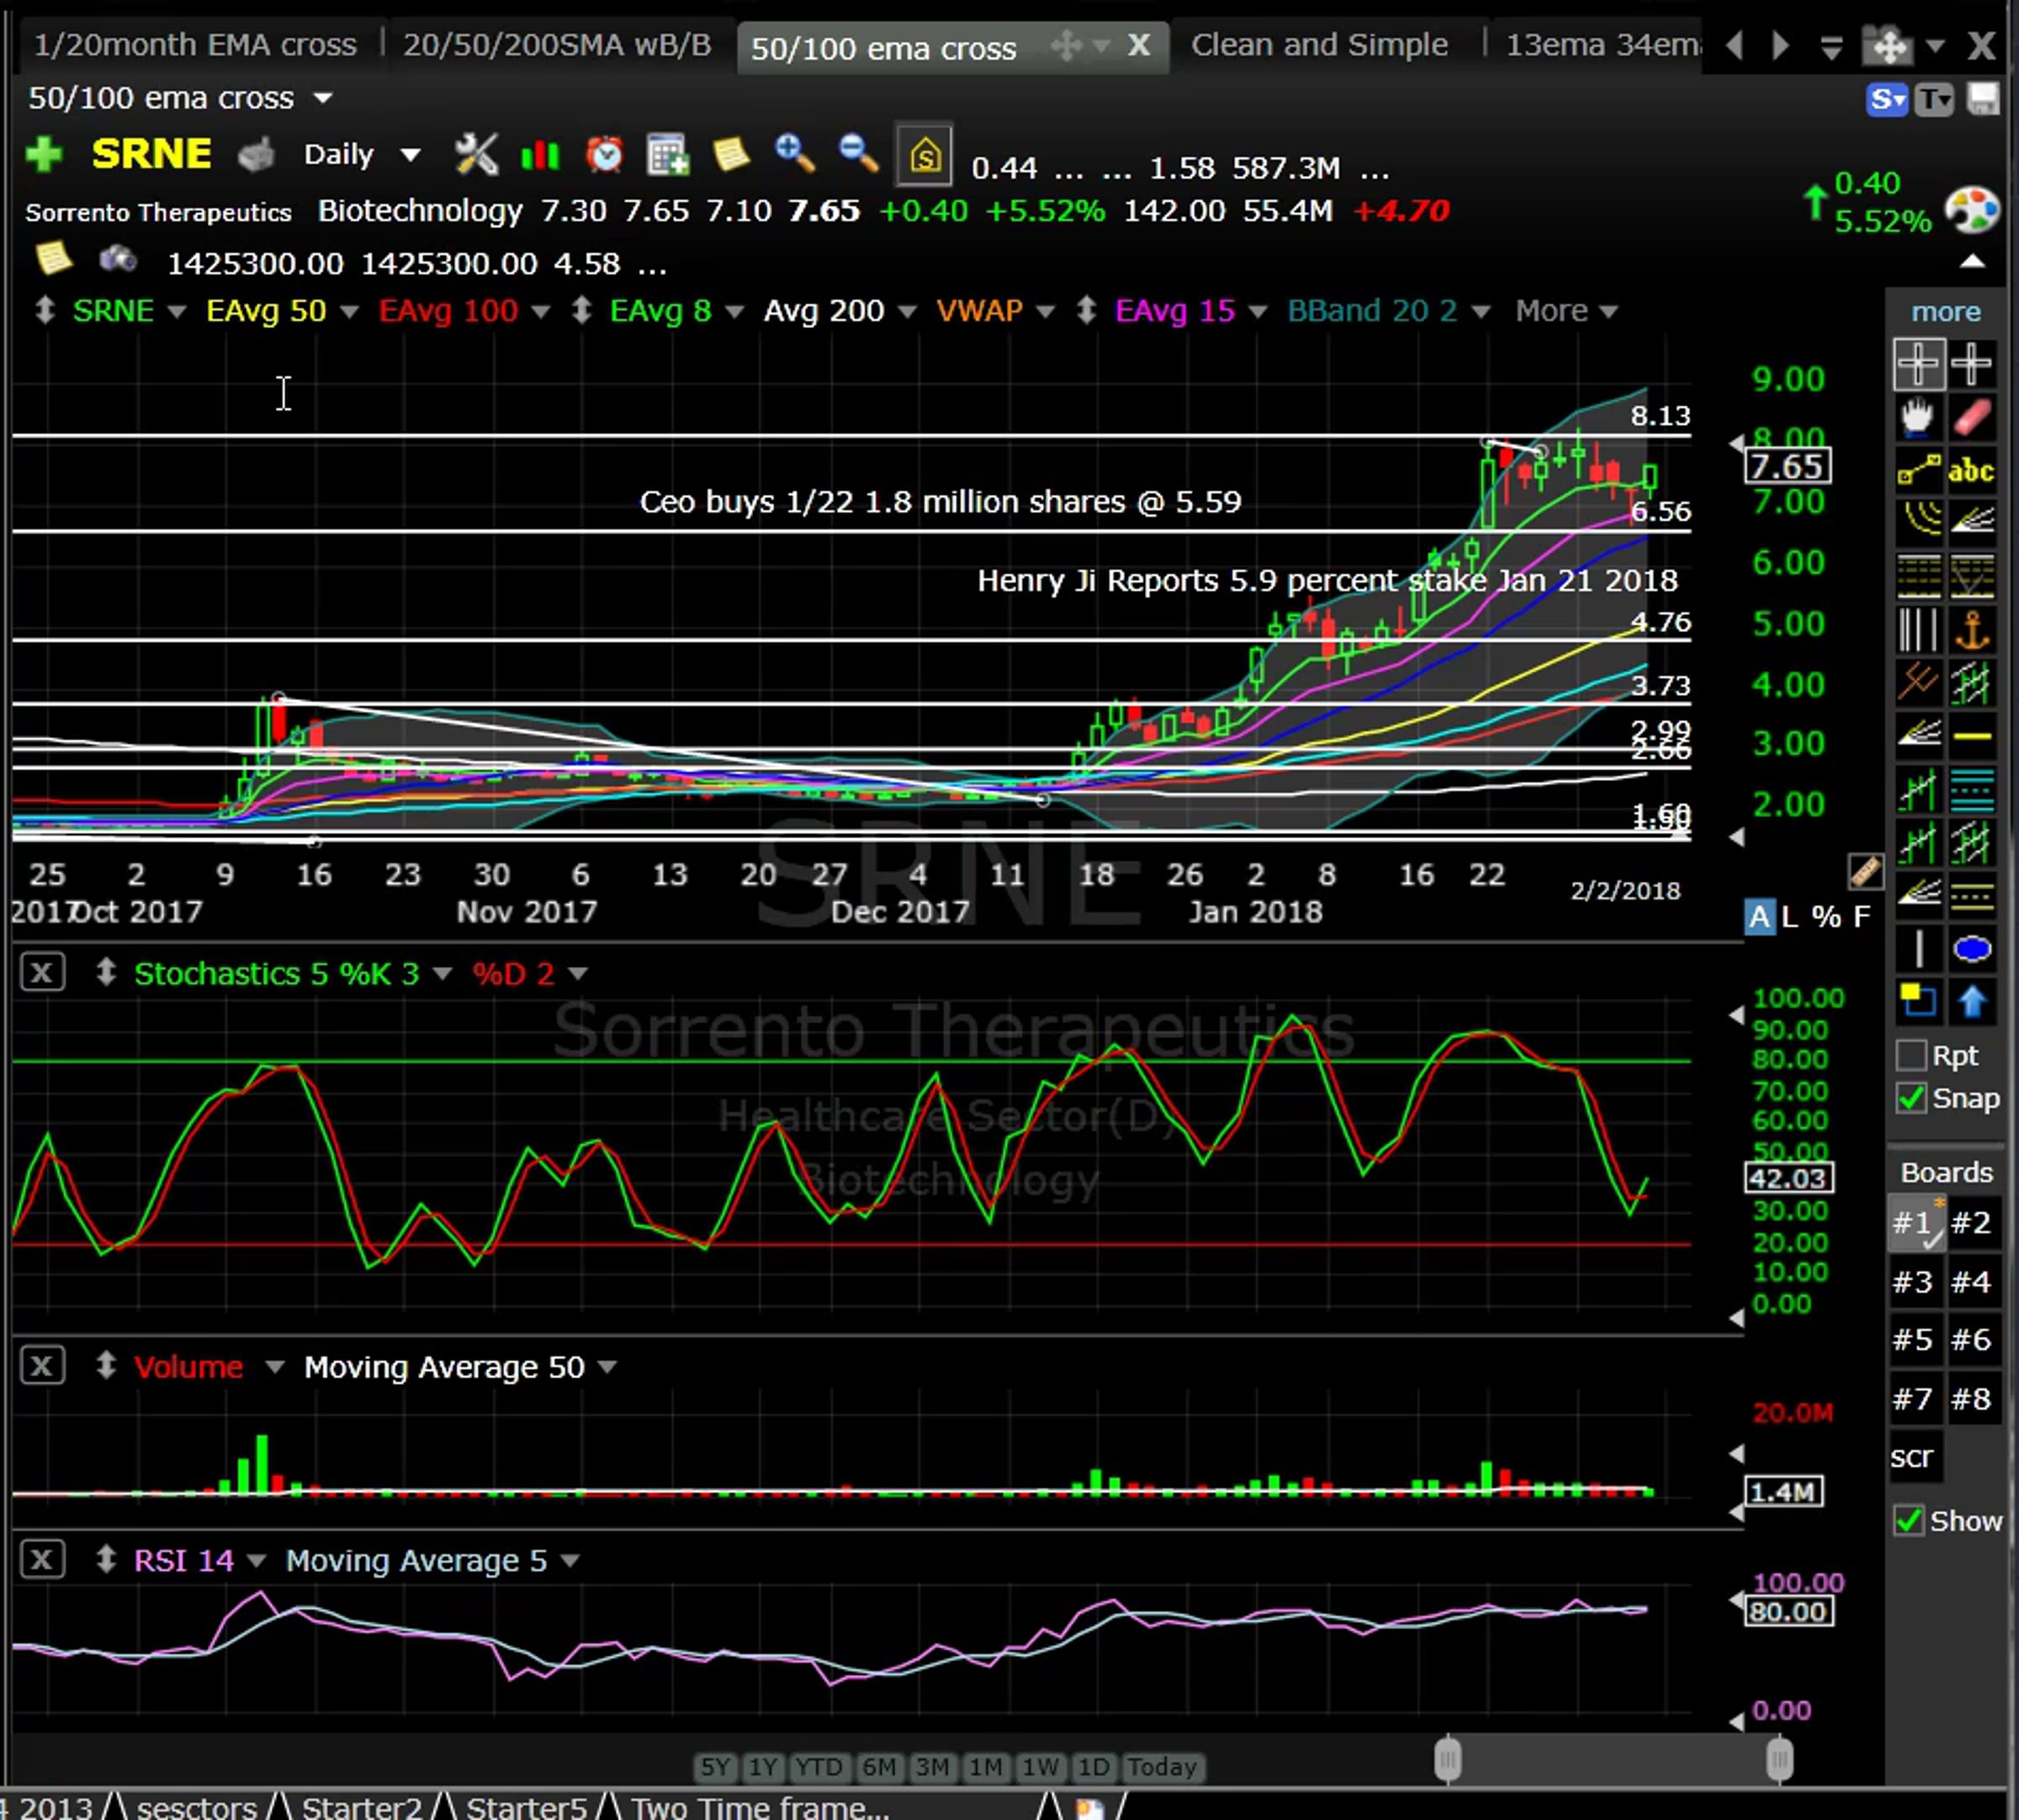Select the blue ellipse drawing tool
Screen dimensions: 2019x1820
click(x=1972, y=949)
